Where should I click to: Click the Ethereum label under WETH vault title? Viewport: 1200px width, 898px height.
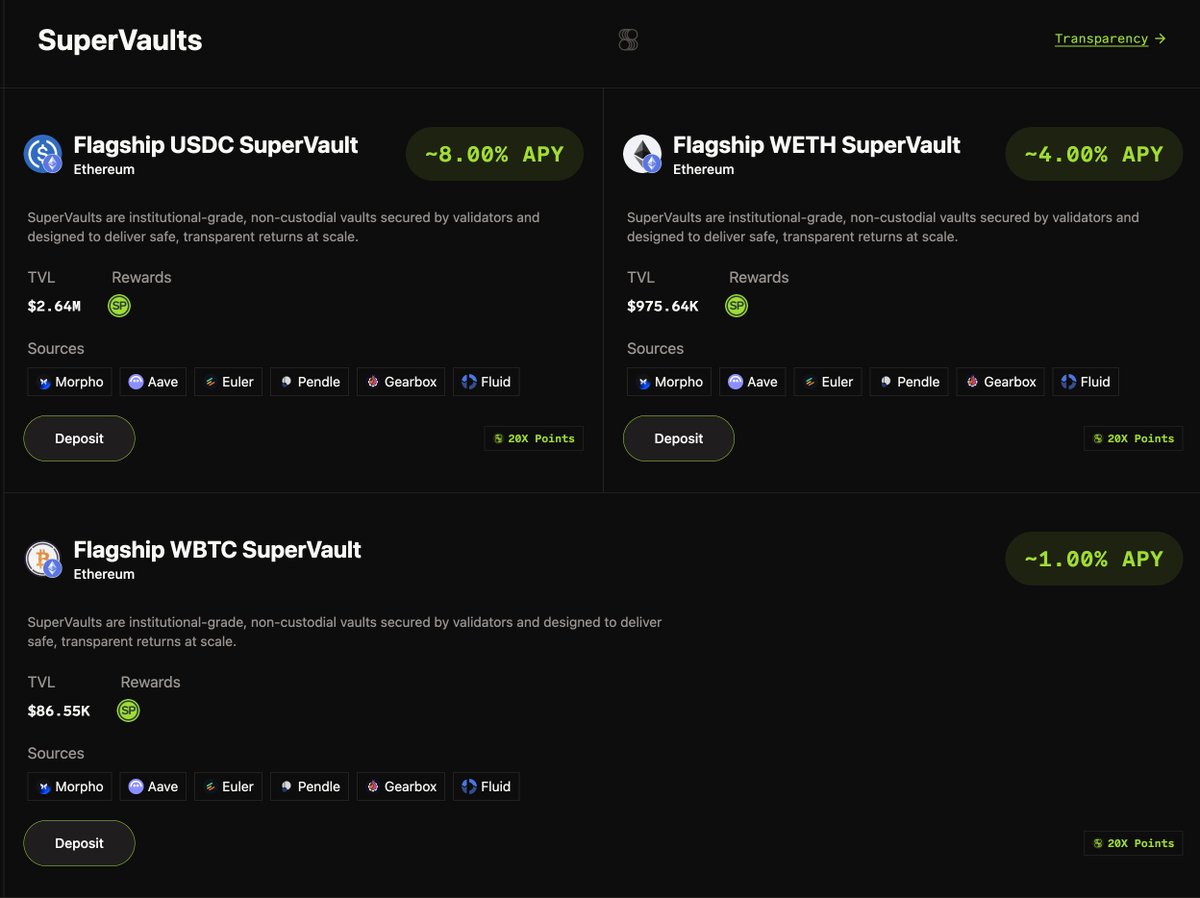[x=703, y=169]
